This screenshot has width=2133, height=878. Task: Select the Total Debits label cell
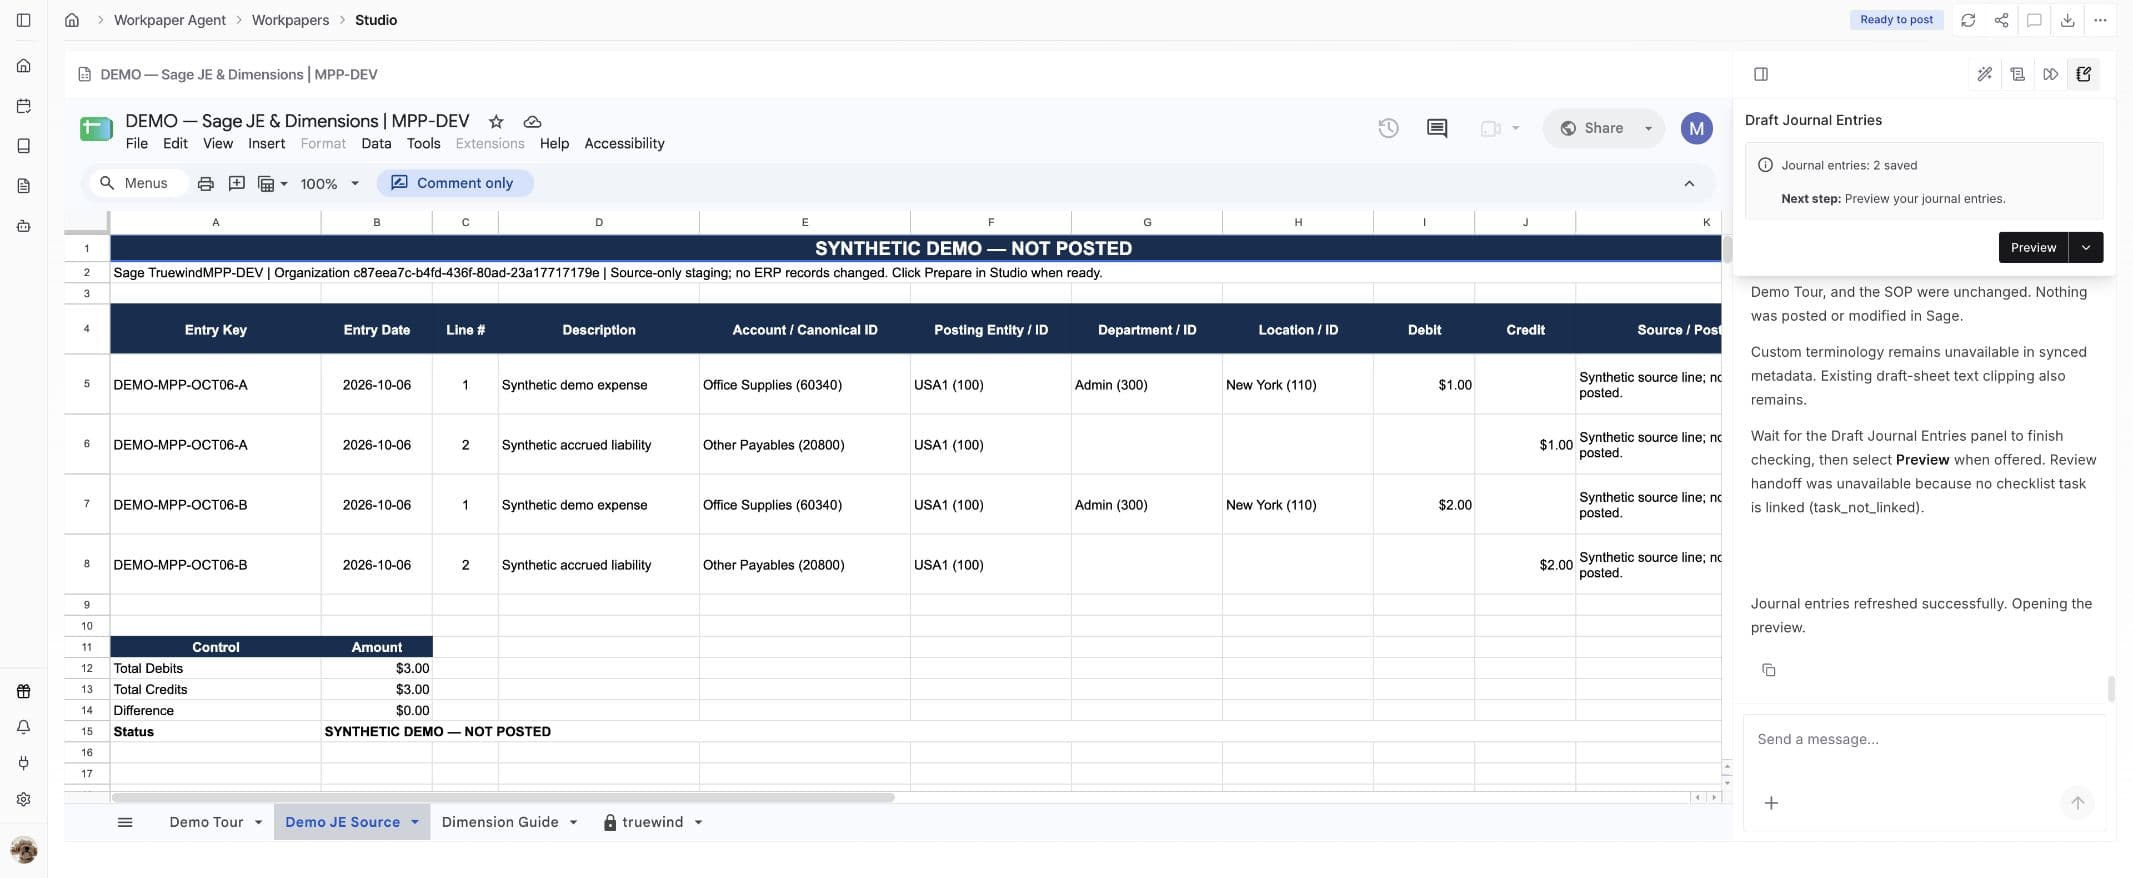pos(215,668)
